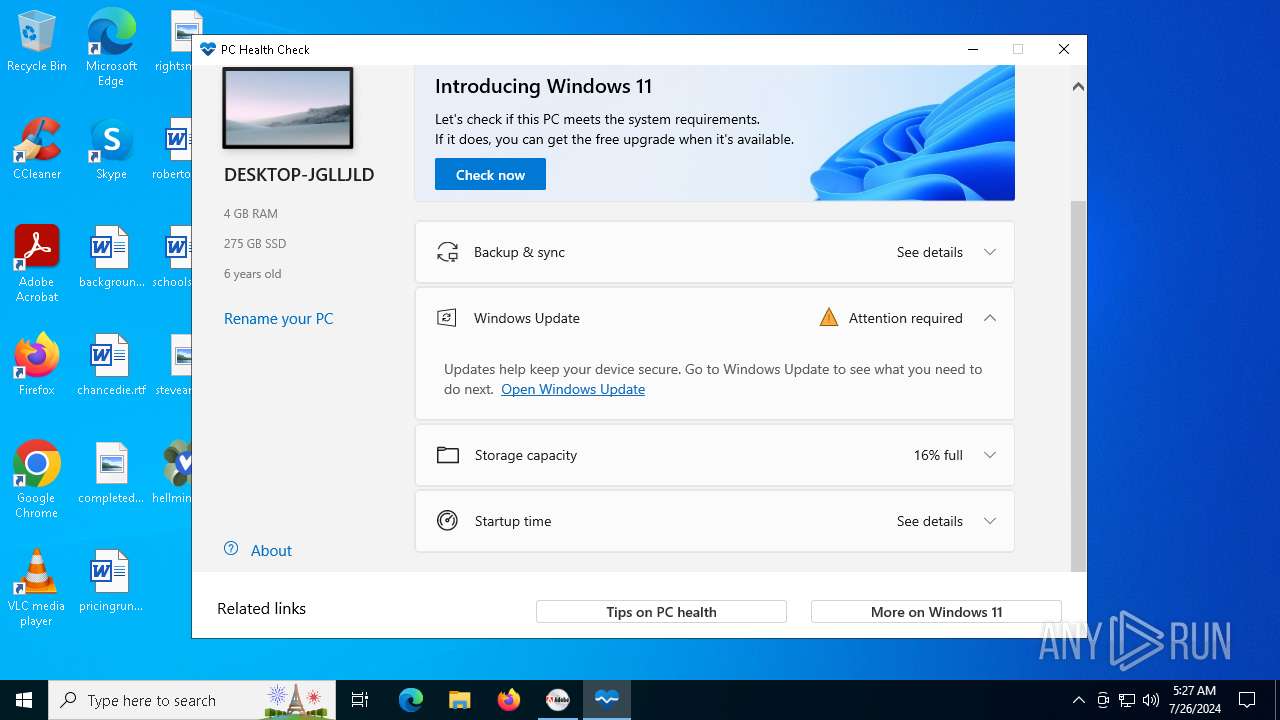
Task: Click the Introducing Windows 11 heading
Action: pyautogui.click(x=543, y=87)
